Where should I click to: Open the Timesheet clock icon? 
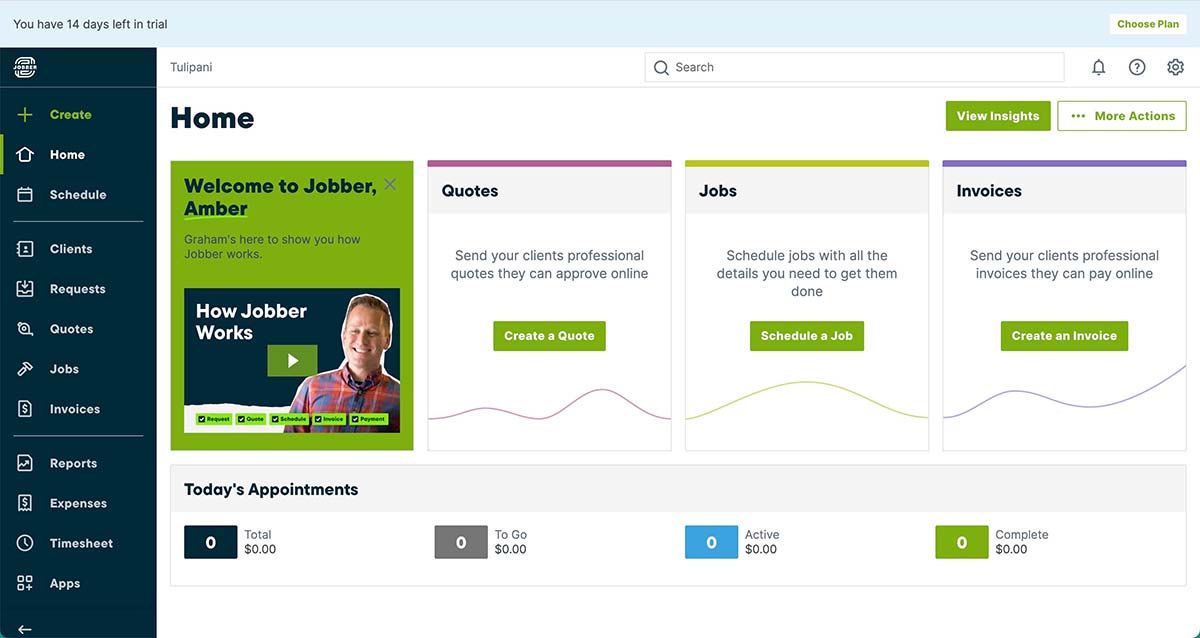tap(24, 542)
